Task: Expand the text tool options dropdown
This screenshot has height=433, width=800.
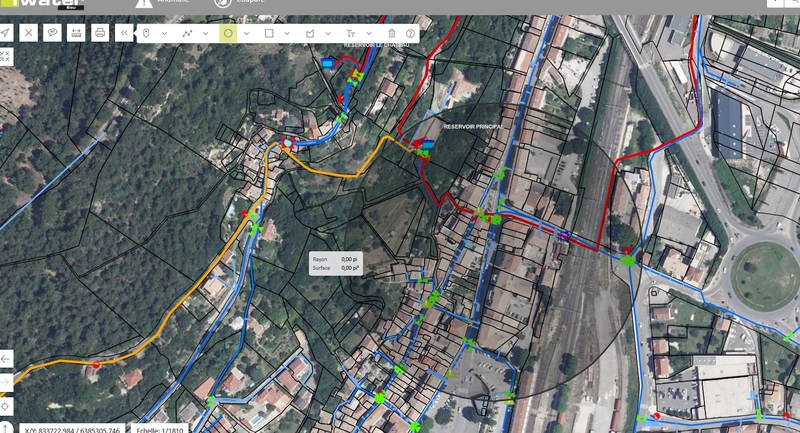Action: pos(369,33)
